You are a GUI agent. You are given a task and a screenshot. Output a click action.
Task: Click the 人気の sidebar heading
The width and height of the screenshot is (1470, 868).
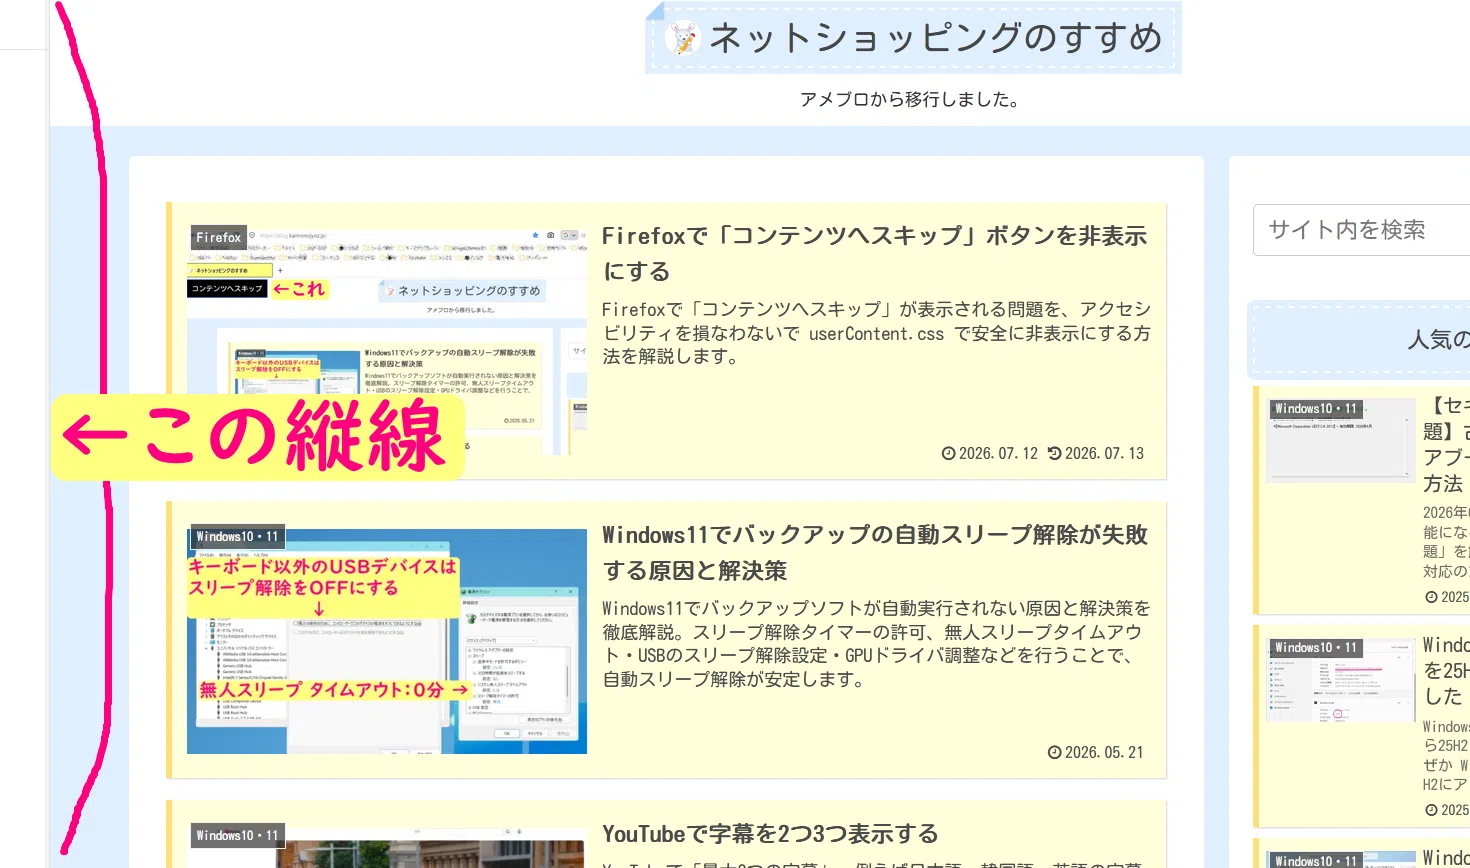1438,340
